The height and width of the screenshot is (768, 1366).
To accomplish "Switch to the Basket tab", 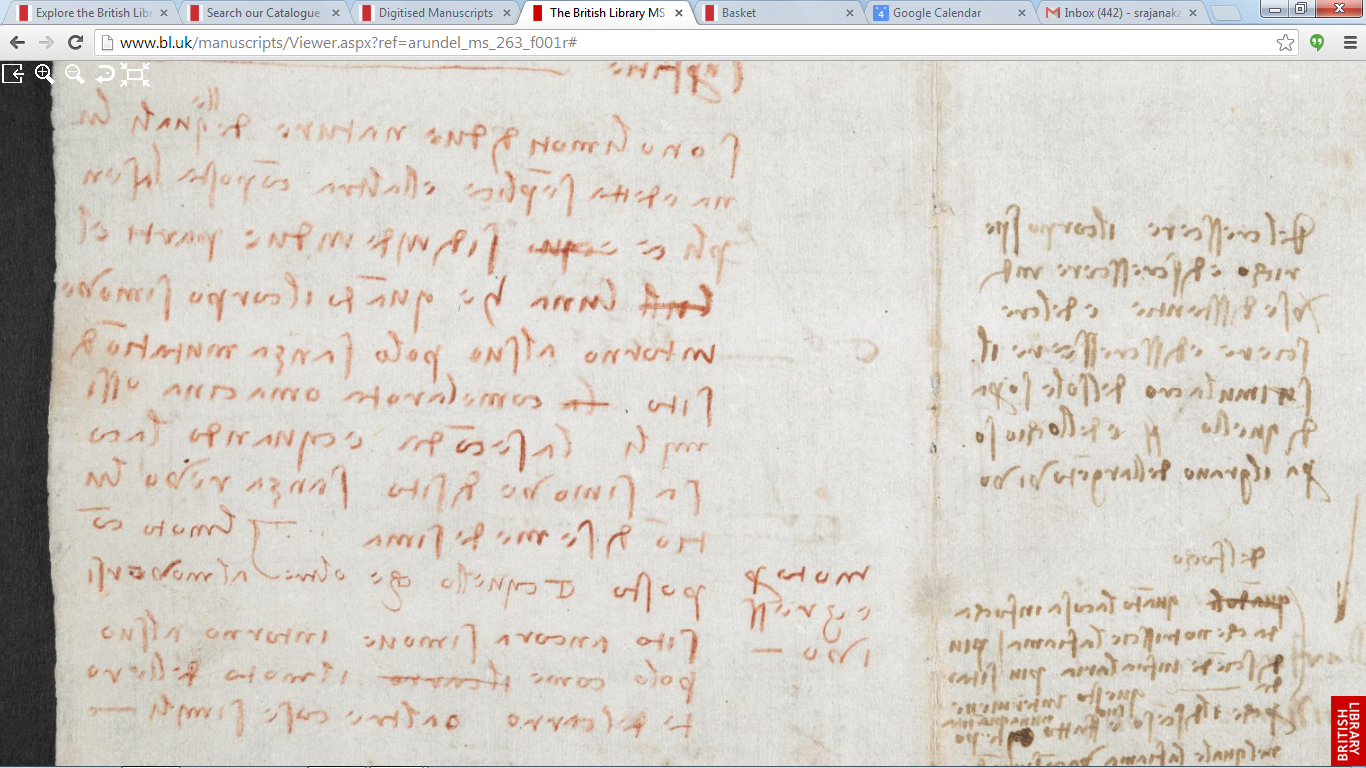I will click(780, 13).
